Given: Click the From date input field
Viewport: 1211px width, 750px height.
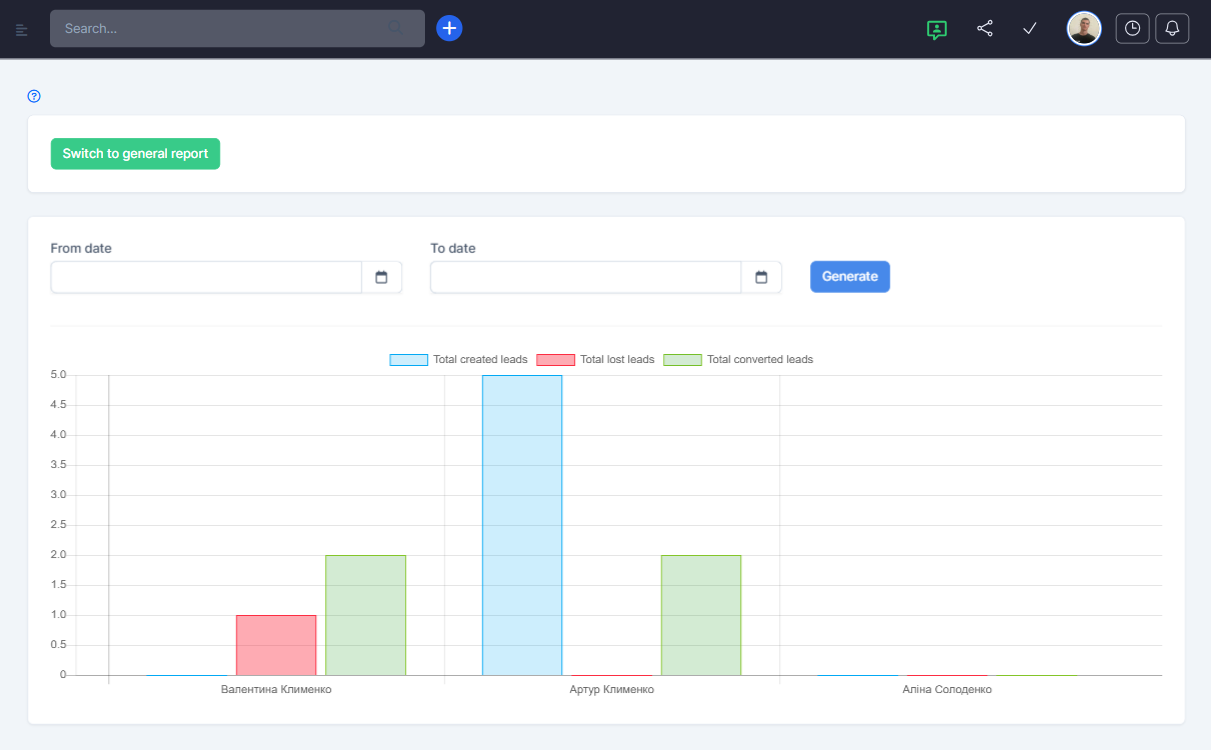Looking at the screenshot, I should click(x=206, y=277).
